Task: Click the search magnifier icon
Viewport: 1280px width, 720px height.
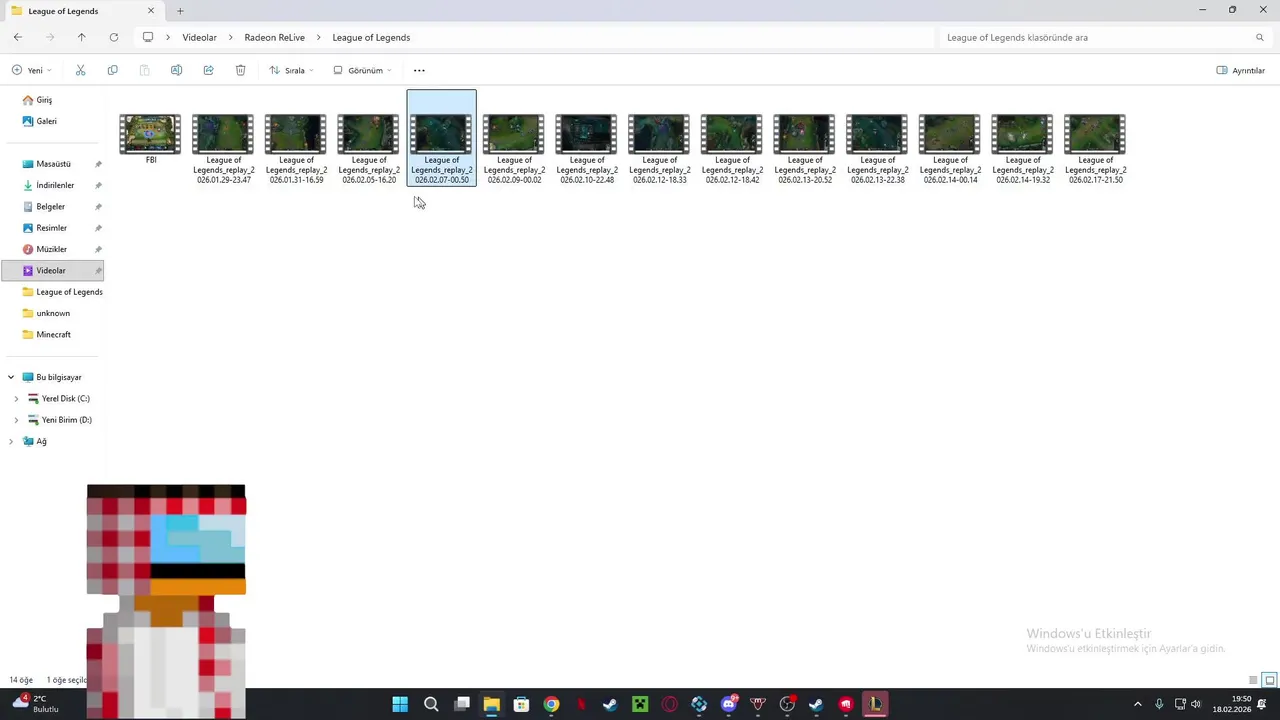Action: click(1260, 37)
